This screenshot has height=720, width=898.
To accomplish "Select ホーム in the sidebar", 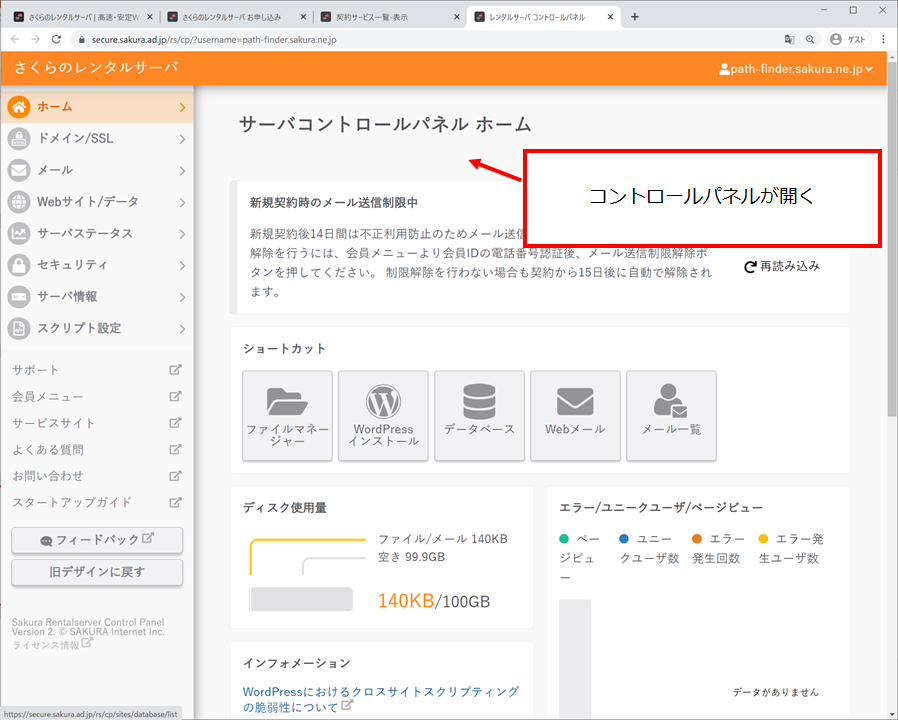I will pos(97,107).
